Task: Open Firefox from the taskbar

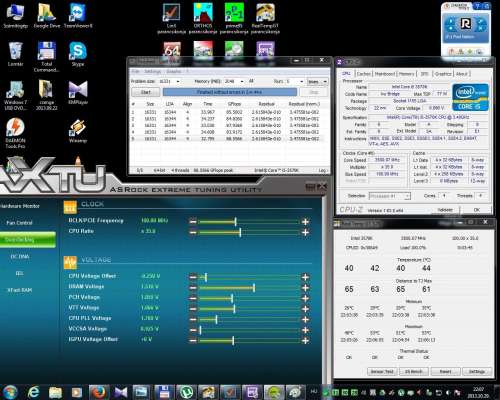Action: 98,392
